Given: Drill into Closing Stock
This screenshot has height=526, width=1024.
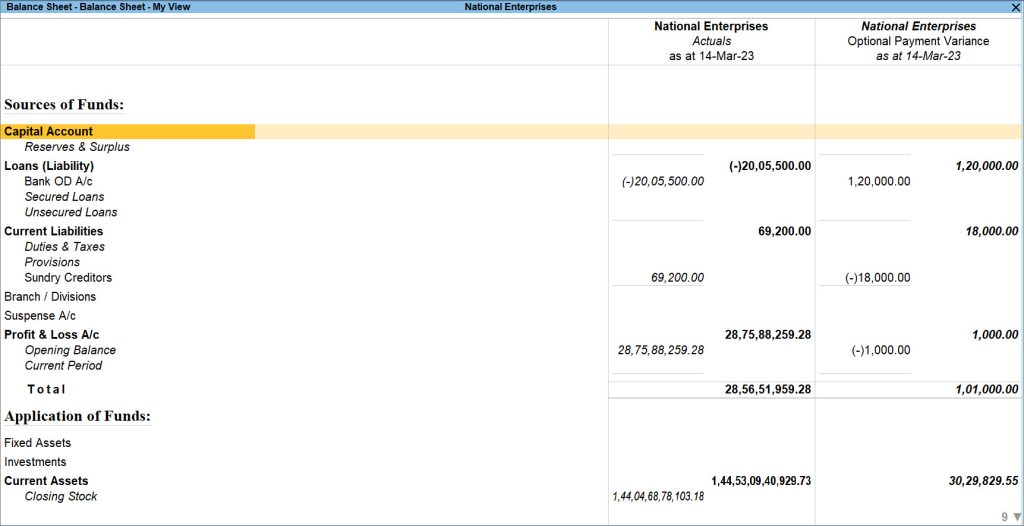Looking at the screenshot, I should click(x=61, y=497).
